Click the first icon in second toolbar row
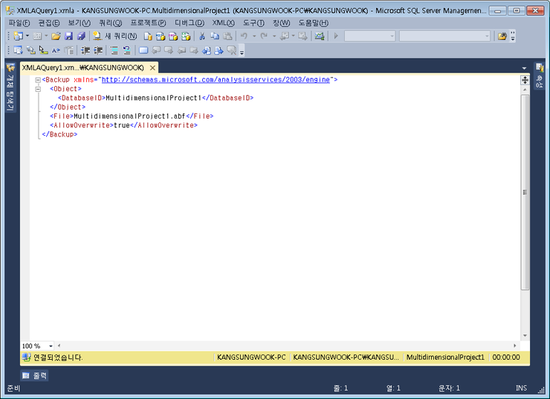Screen dimensions: 550x399 point(18,50)
